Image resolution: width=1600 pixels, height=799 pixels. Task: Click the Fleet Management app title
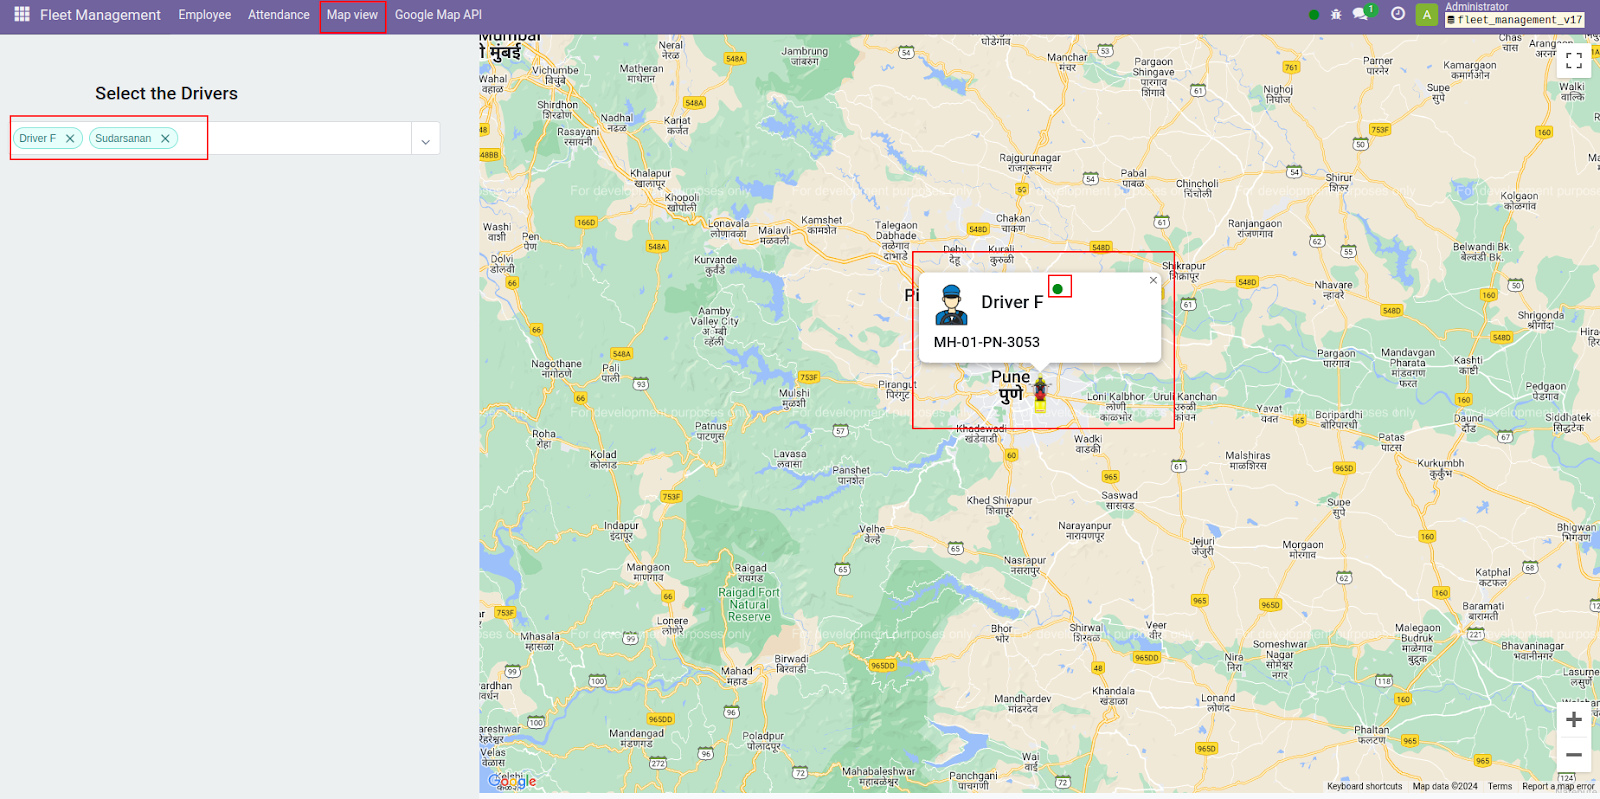tap(100, 15)
